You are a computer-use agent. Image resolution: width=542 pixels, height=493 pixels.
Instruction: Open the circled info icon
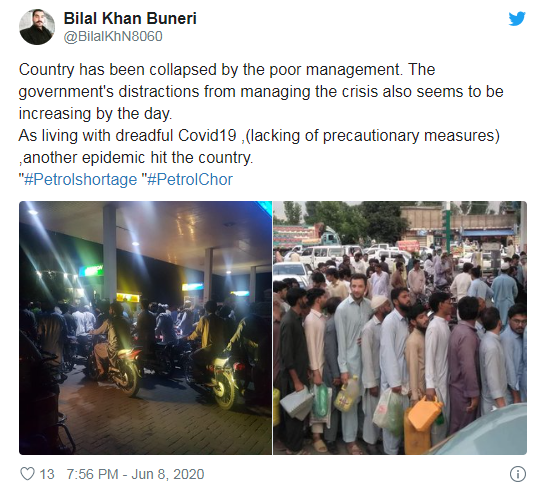point(518,474)
